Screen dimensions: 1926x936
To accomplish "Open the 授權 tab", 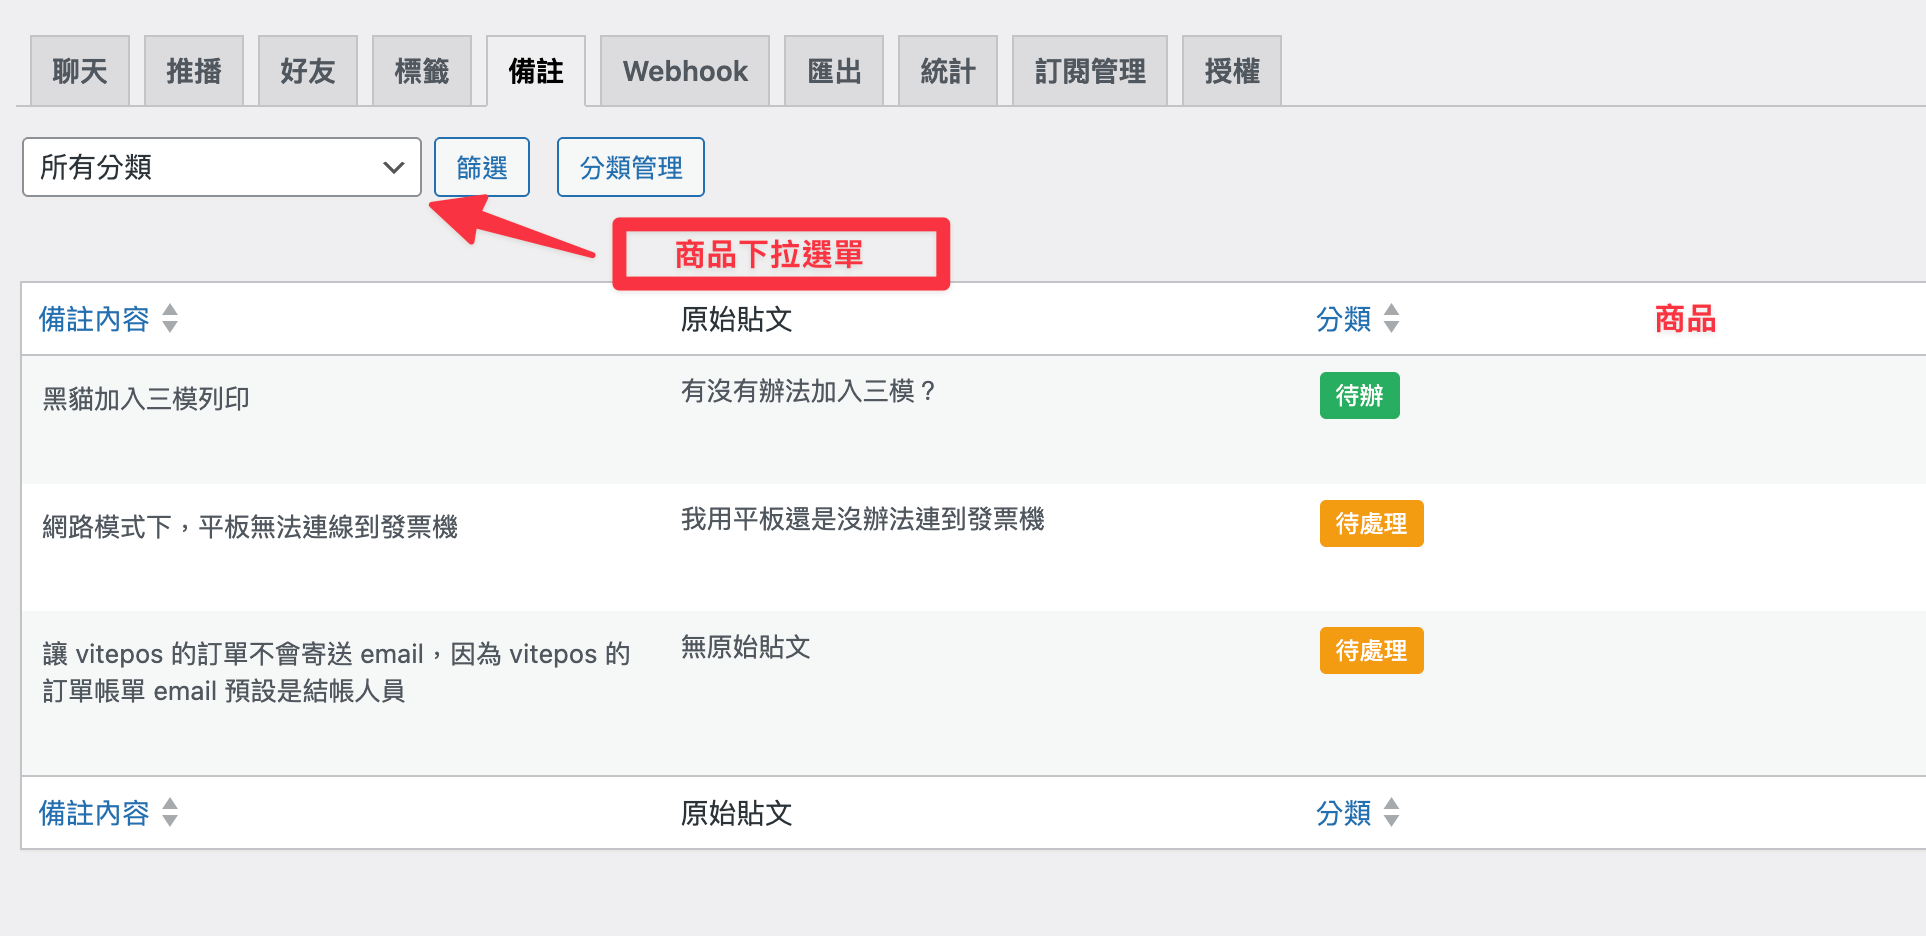I will [1232, 71].
